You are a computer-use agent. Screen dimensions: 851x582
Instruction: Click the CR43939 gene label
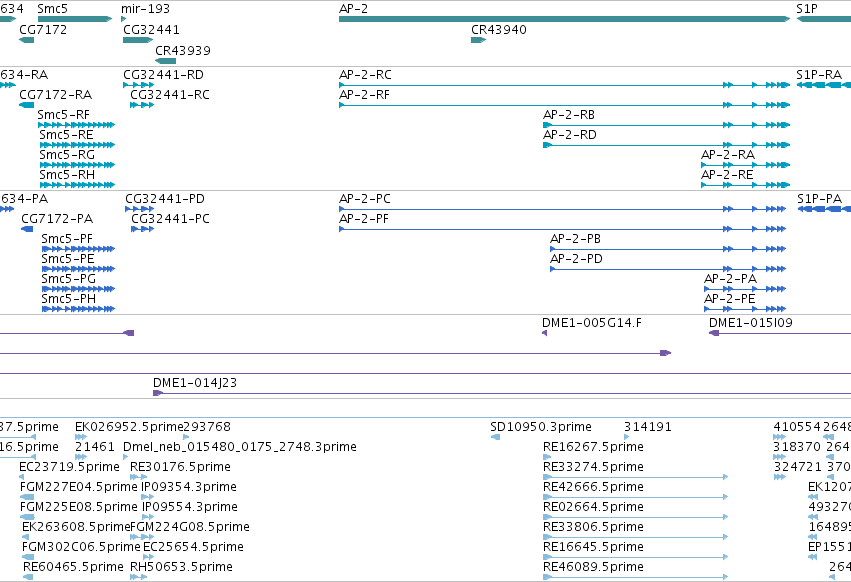coord(183,50)
